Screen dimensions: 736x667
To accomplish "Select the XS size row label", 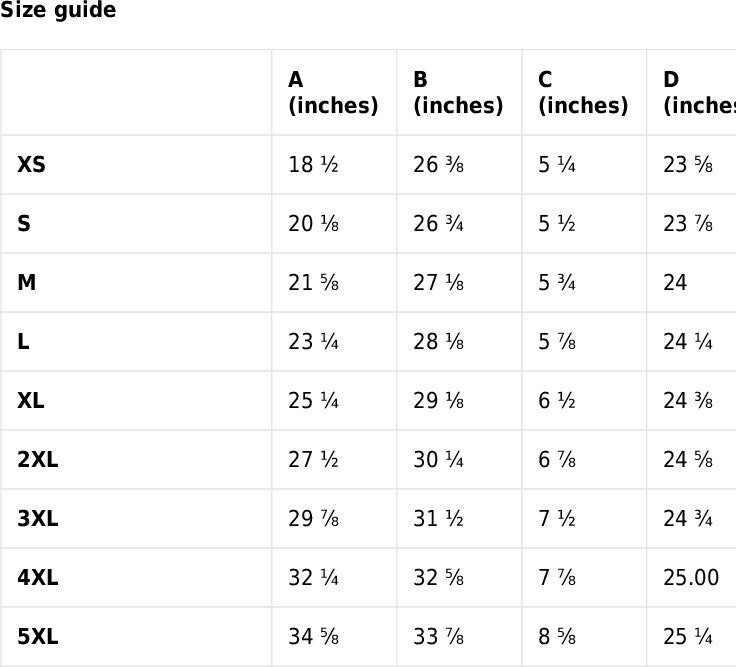I will coord(31,164).
